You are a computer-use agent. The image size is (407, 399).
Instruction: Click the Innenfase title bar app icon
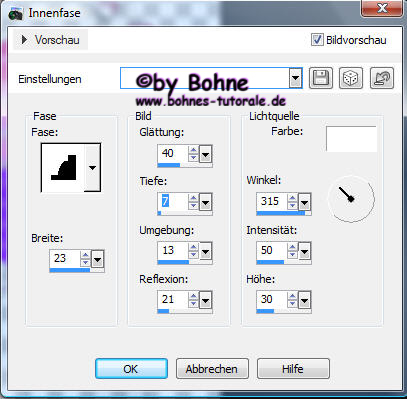[15, 14]
